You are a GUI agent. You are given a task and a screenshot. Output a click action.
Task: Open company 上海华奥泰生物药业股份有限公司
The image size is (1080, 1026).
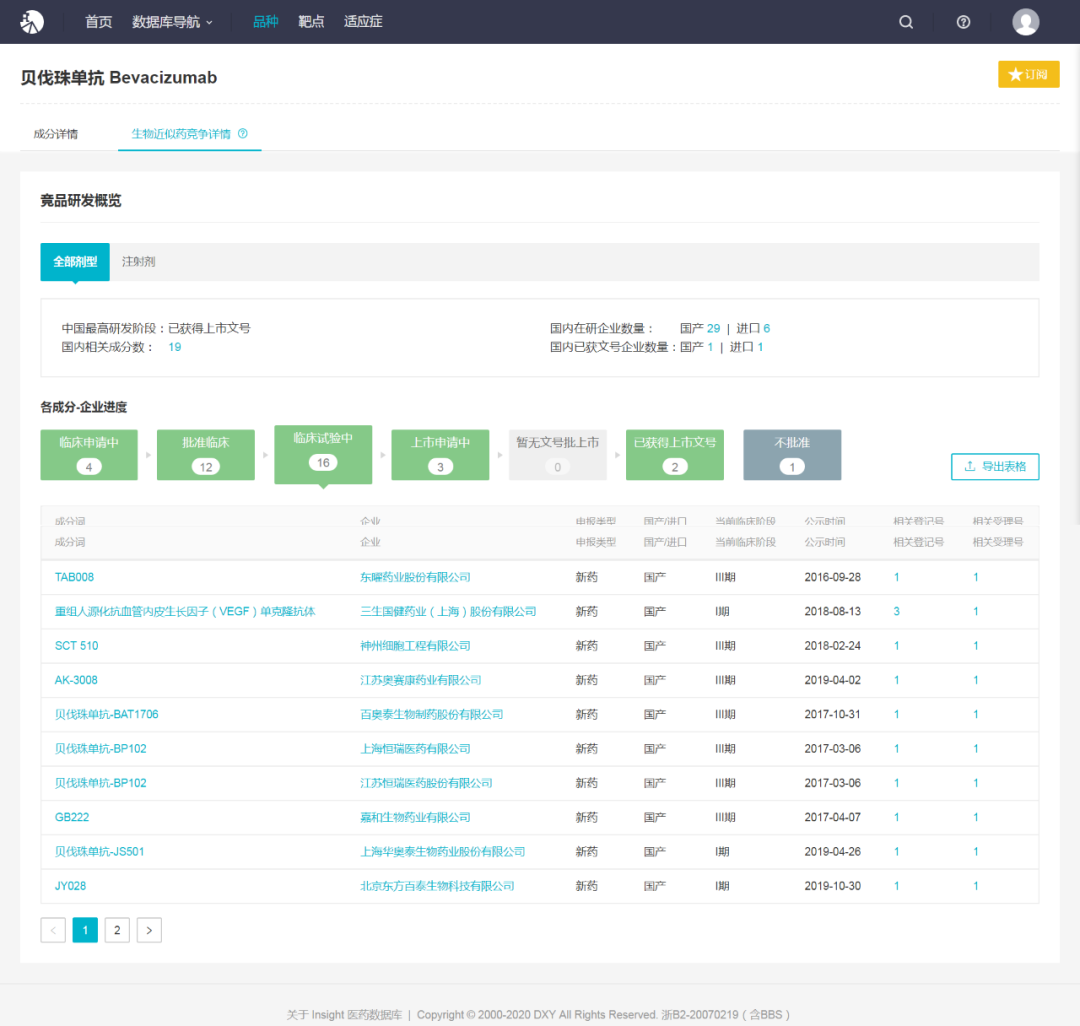(x=443, y=852)
